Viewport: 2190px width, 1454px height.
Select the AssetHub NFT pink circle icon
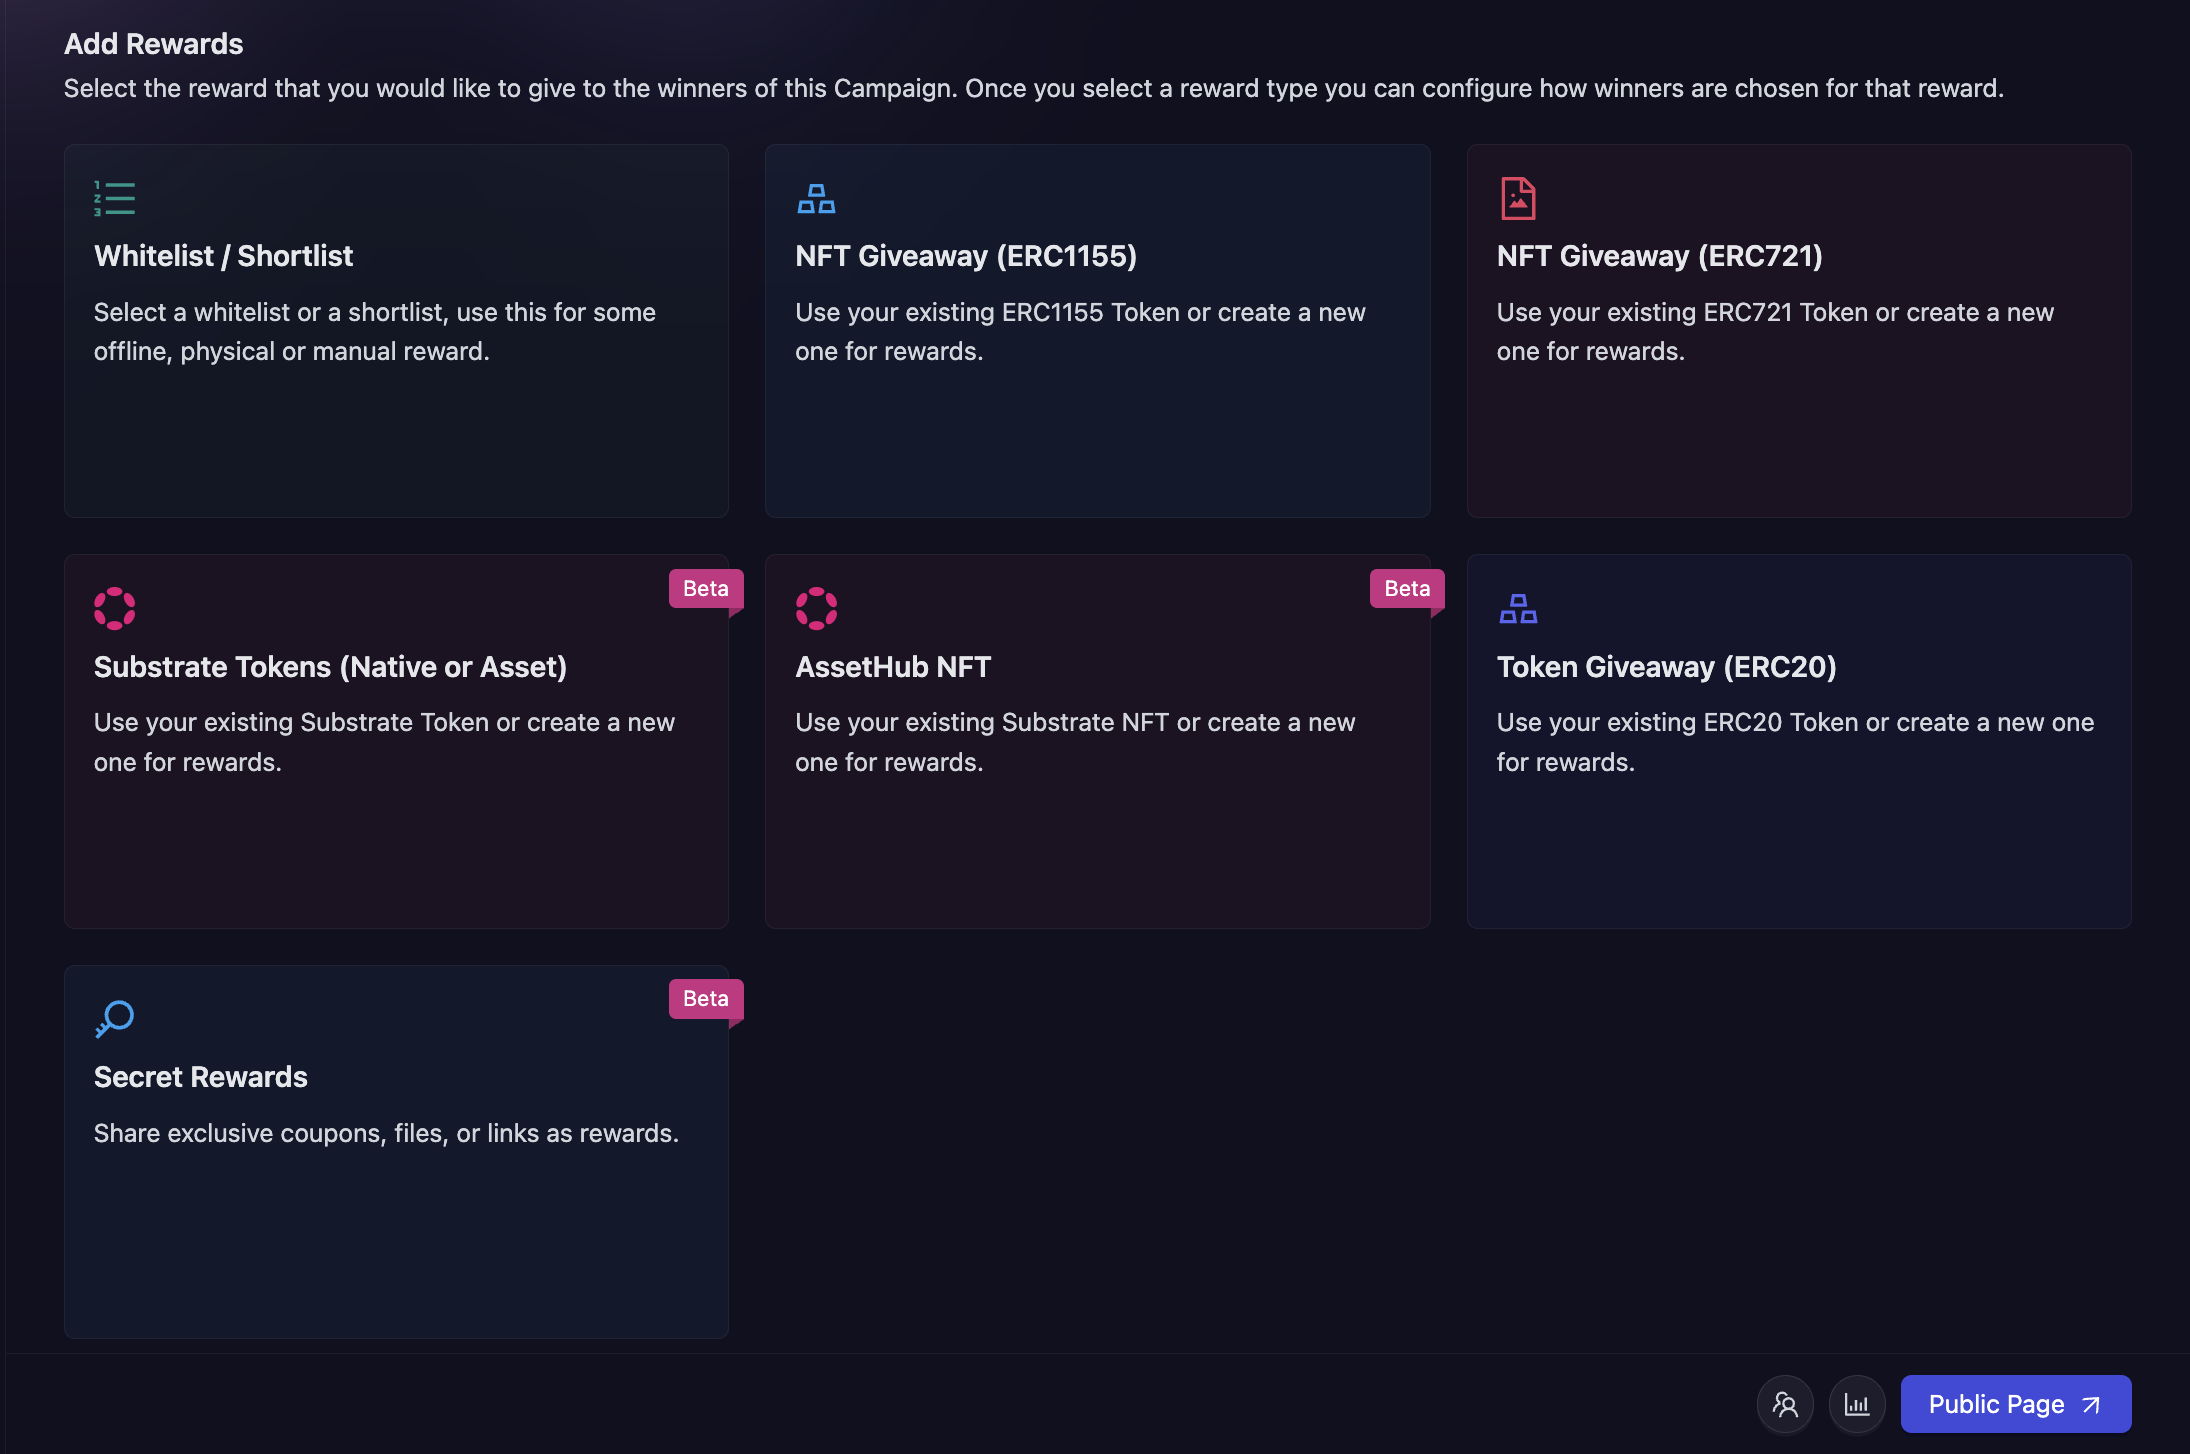click(x=817, y=608)
